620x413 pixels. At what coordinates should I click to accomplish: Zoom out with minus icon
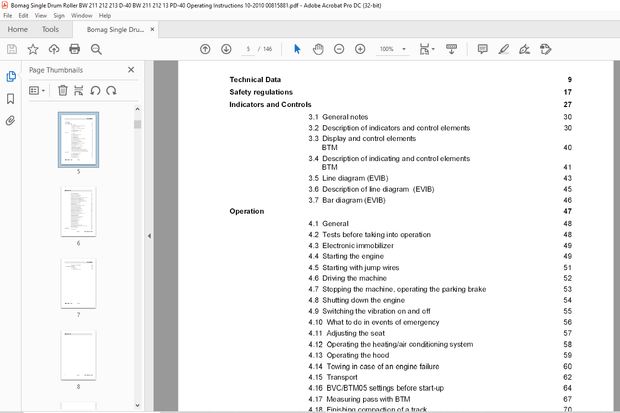[339, 49]
